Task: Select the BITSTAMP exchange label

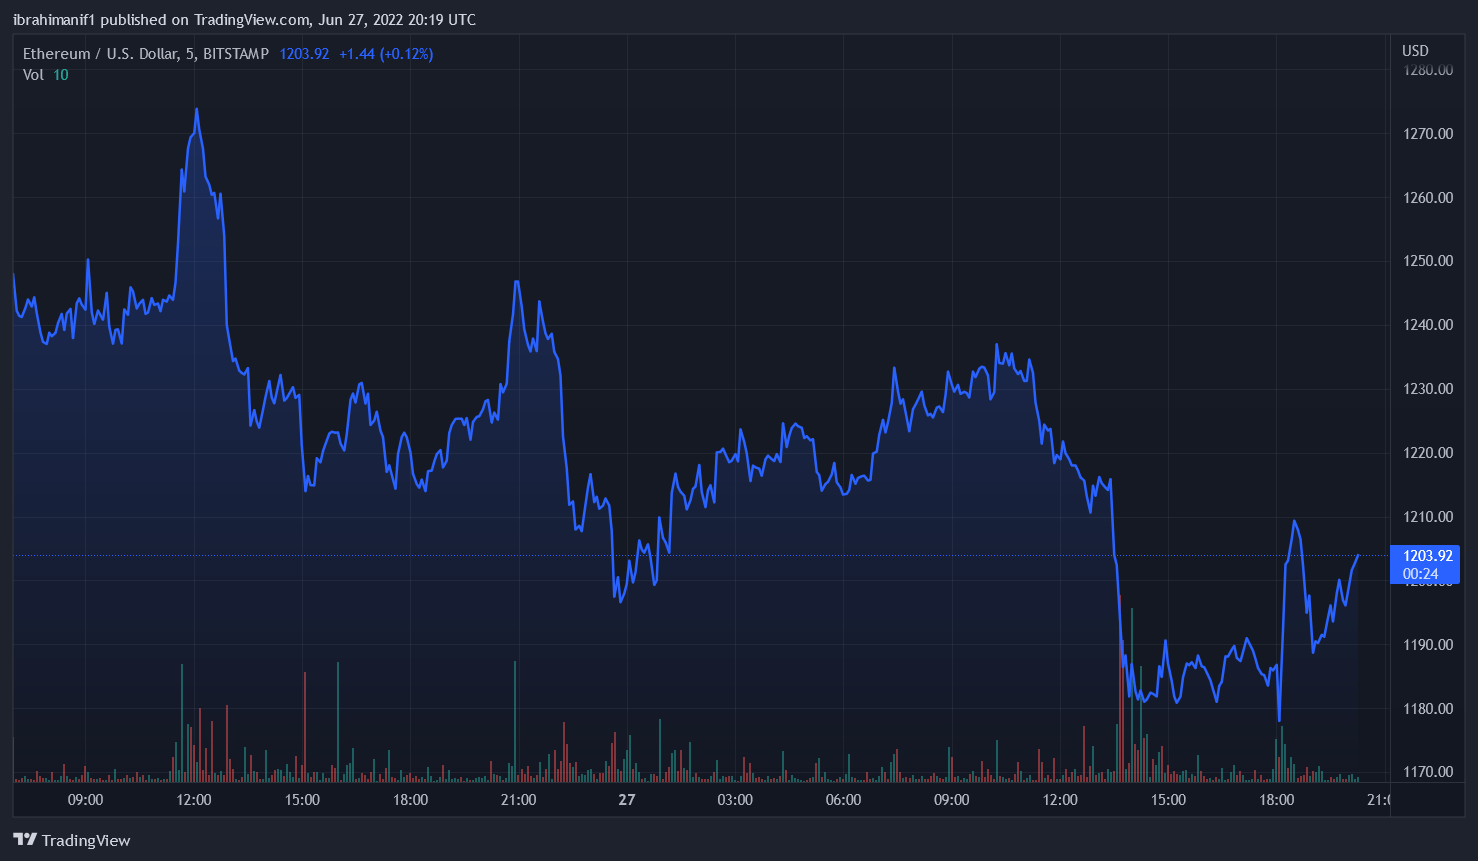Action: (236, 54)
